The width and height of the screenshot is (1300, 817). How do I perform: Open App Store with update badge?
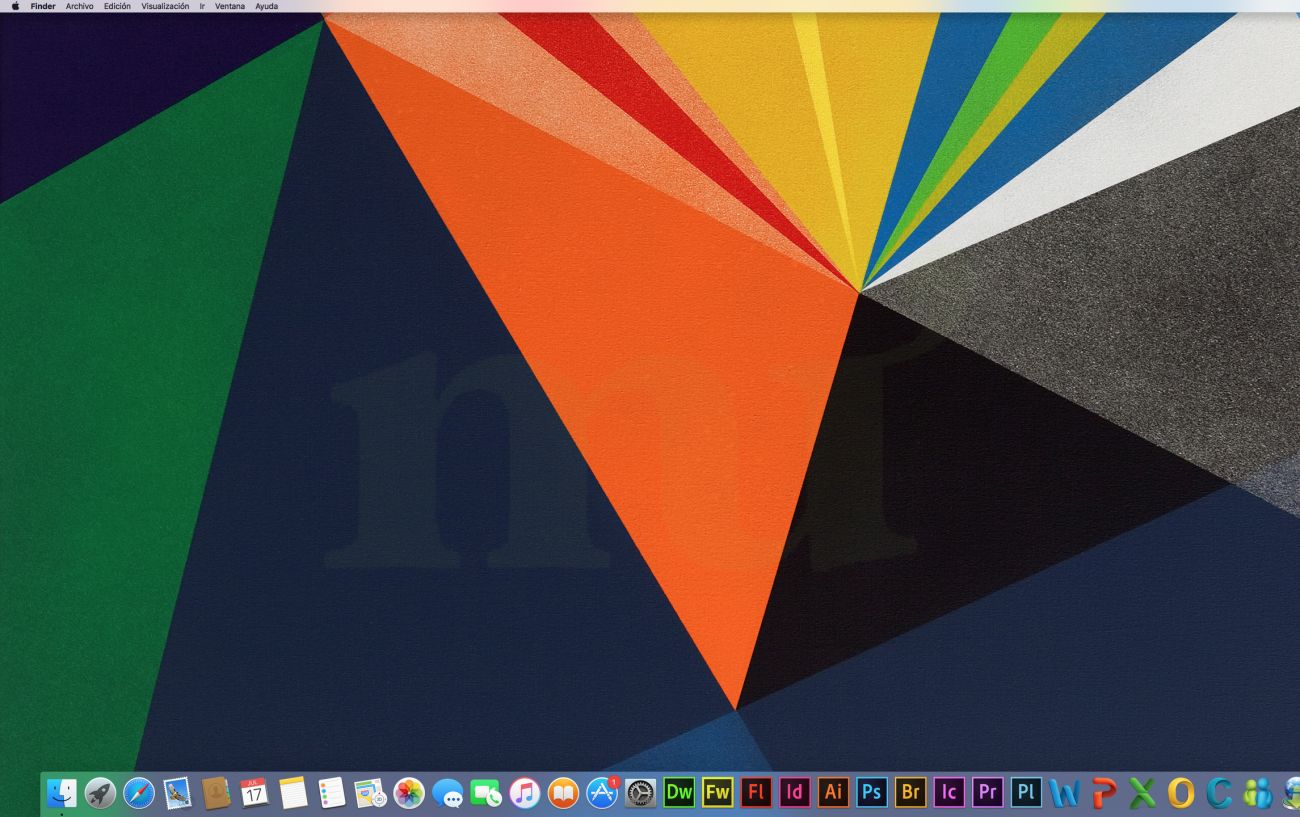click(602, 793)
